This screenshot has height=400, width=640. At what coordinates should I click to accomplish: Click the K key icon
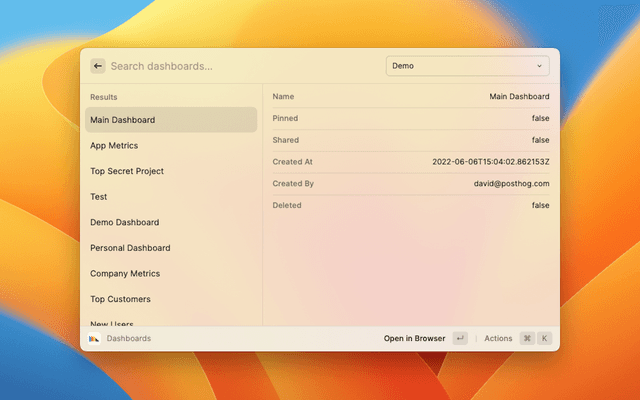coord(545,339)
